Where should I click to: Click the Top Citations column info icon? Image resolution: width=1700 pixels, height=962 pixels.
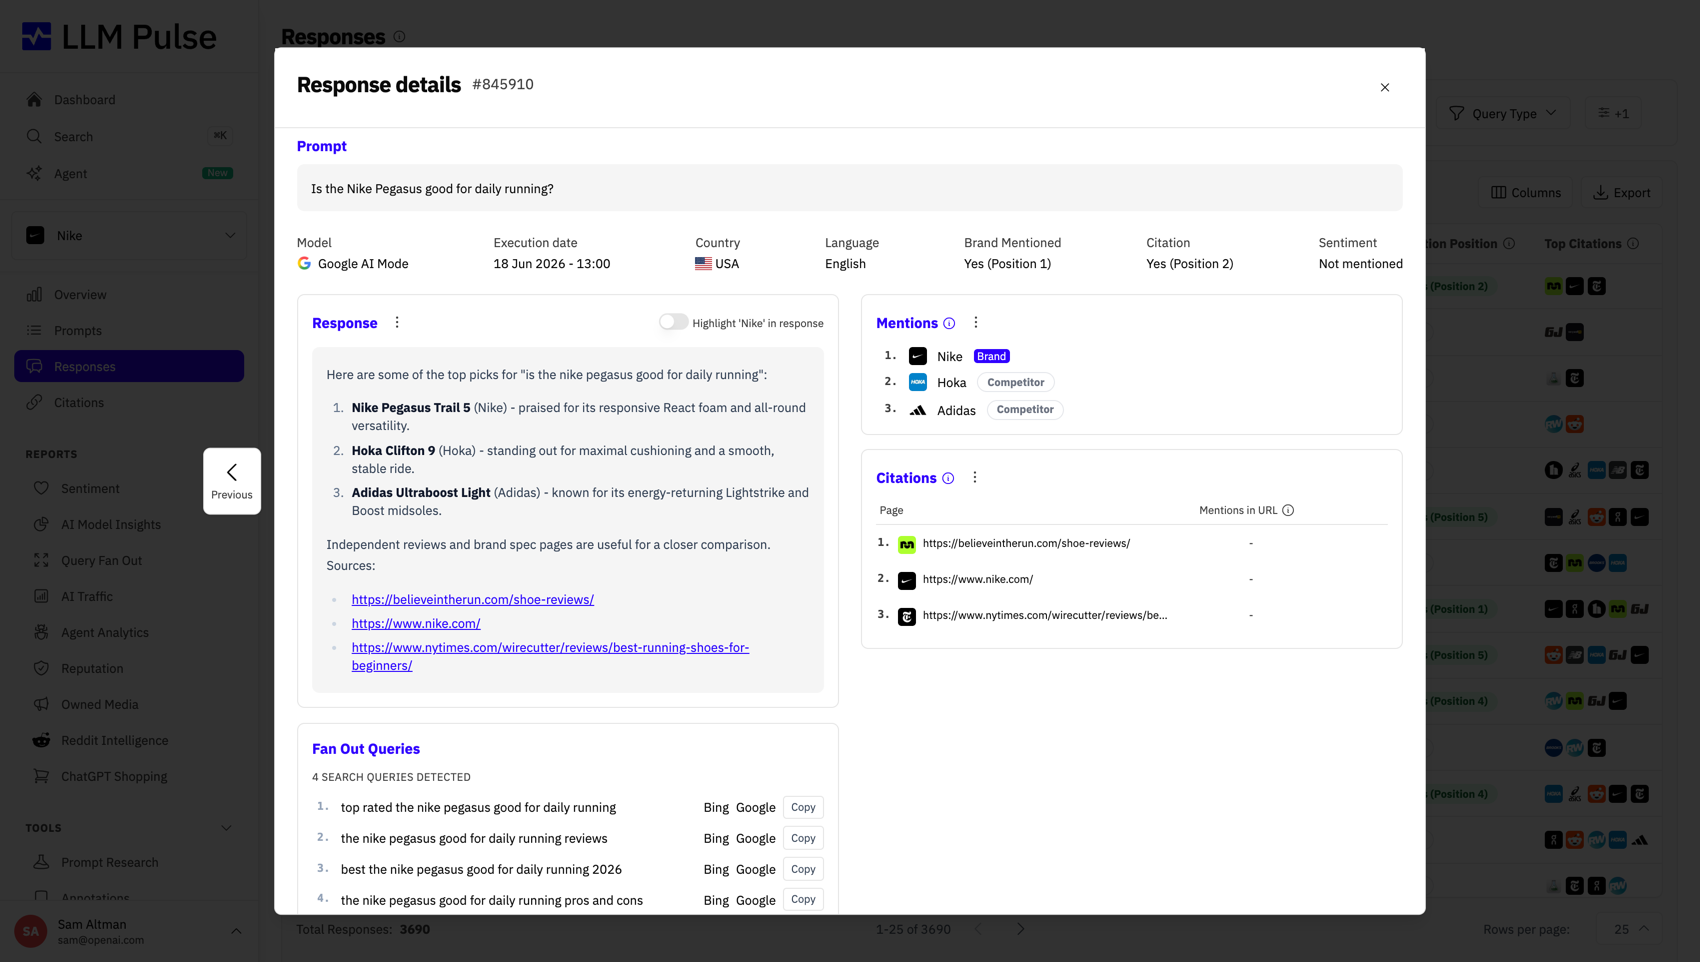[1633, 244]
